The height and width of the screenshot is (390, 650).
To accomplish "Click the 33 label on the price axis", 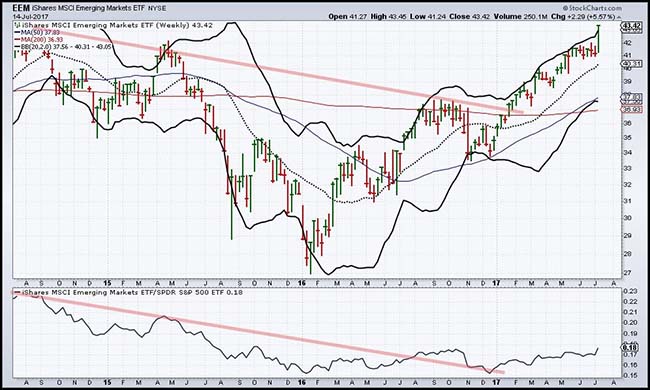I will 628,168.
